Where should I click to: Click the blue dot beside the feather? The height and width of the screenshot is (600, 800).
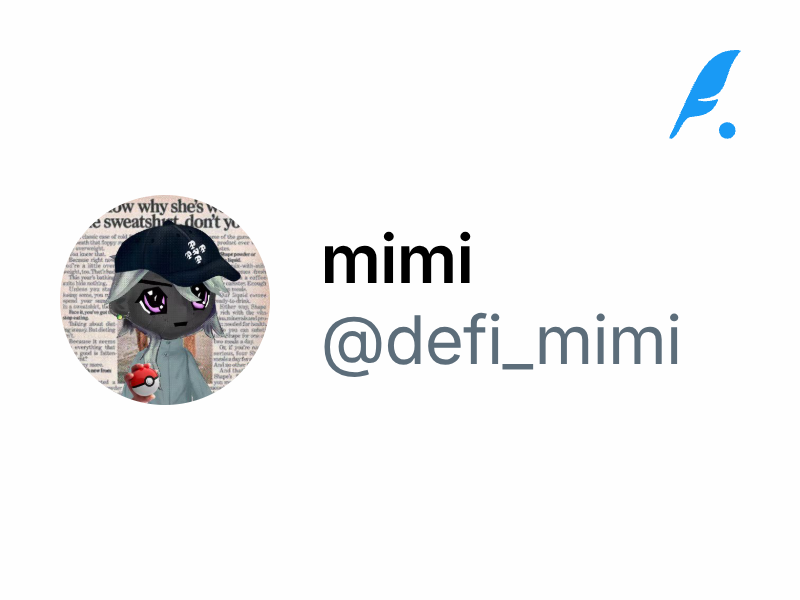pos(727,130)
